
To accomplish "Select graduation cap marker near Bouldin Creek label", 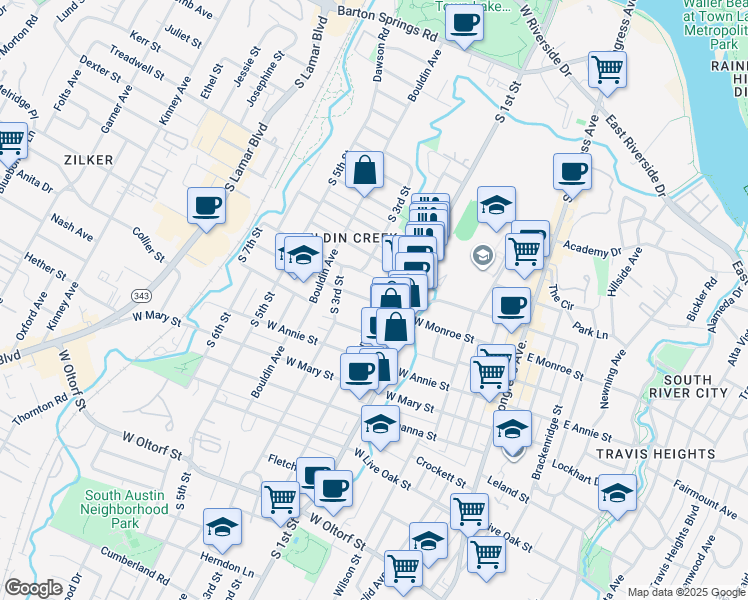I will pyautogui.click(x=303, y=256).
